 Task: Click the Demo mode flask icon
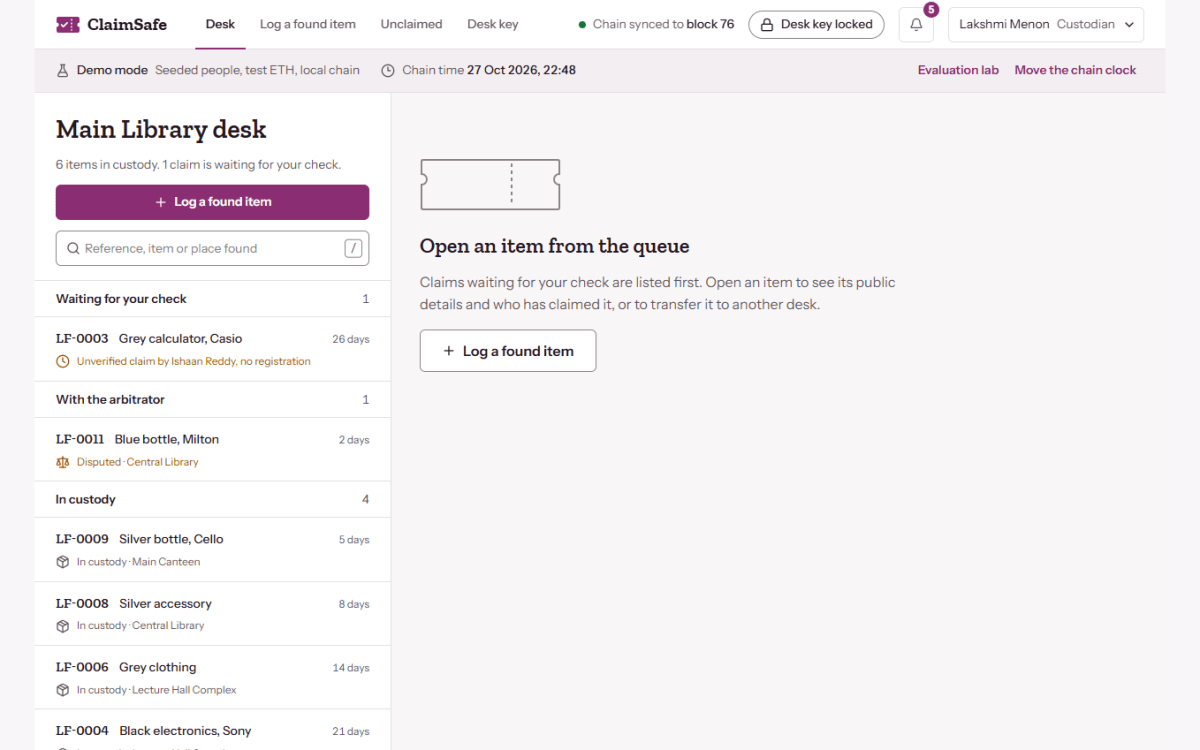click(63, 70)
